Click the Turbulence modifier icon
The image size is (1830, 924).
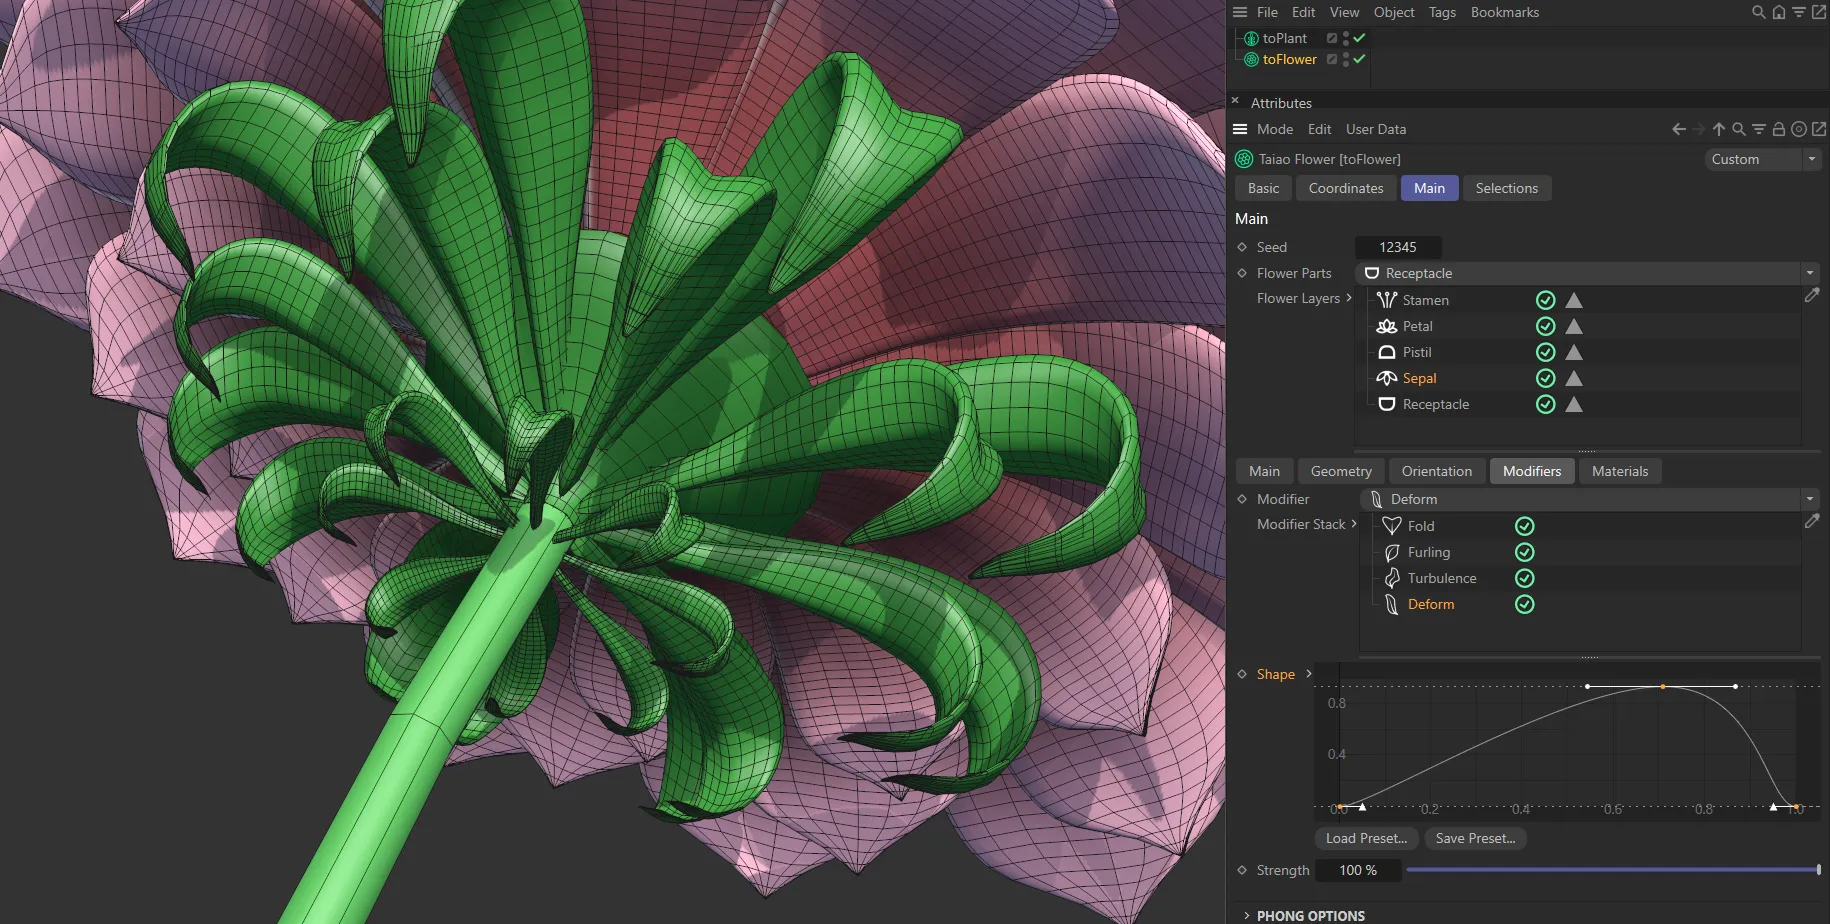coord(1391,578)
